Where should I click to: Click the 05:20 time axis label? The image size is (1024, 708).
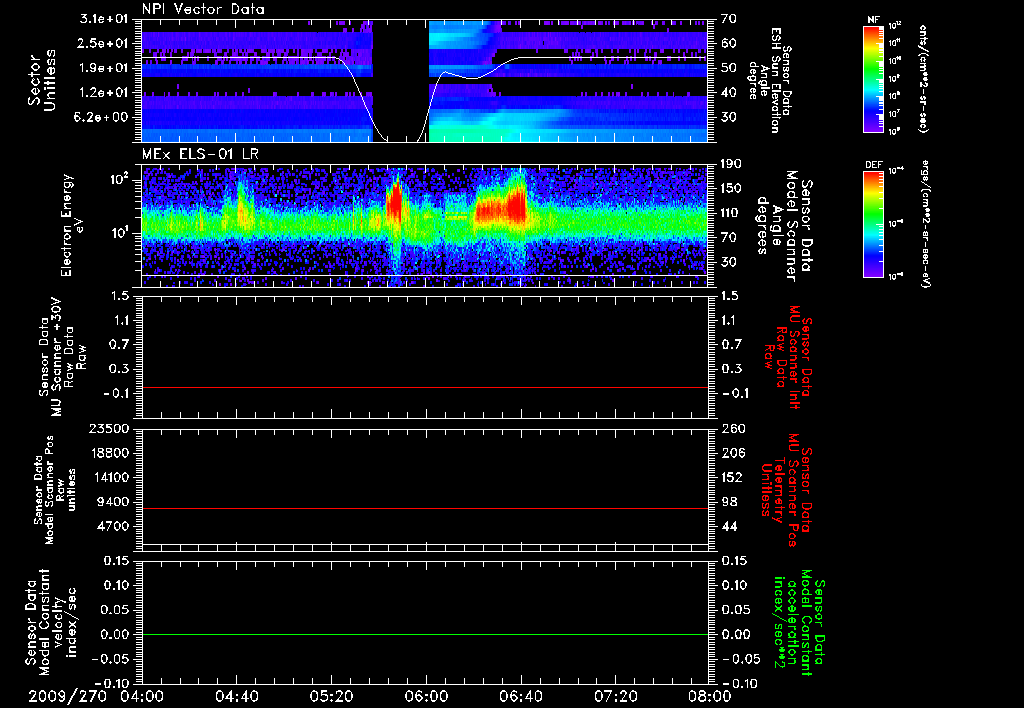(332, 696)
